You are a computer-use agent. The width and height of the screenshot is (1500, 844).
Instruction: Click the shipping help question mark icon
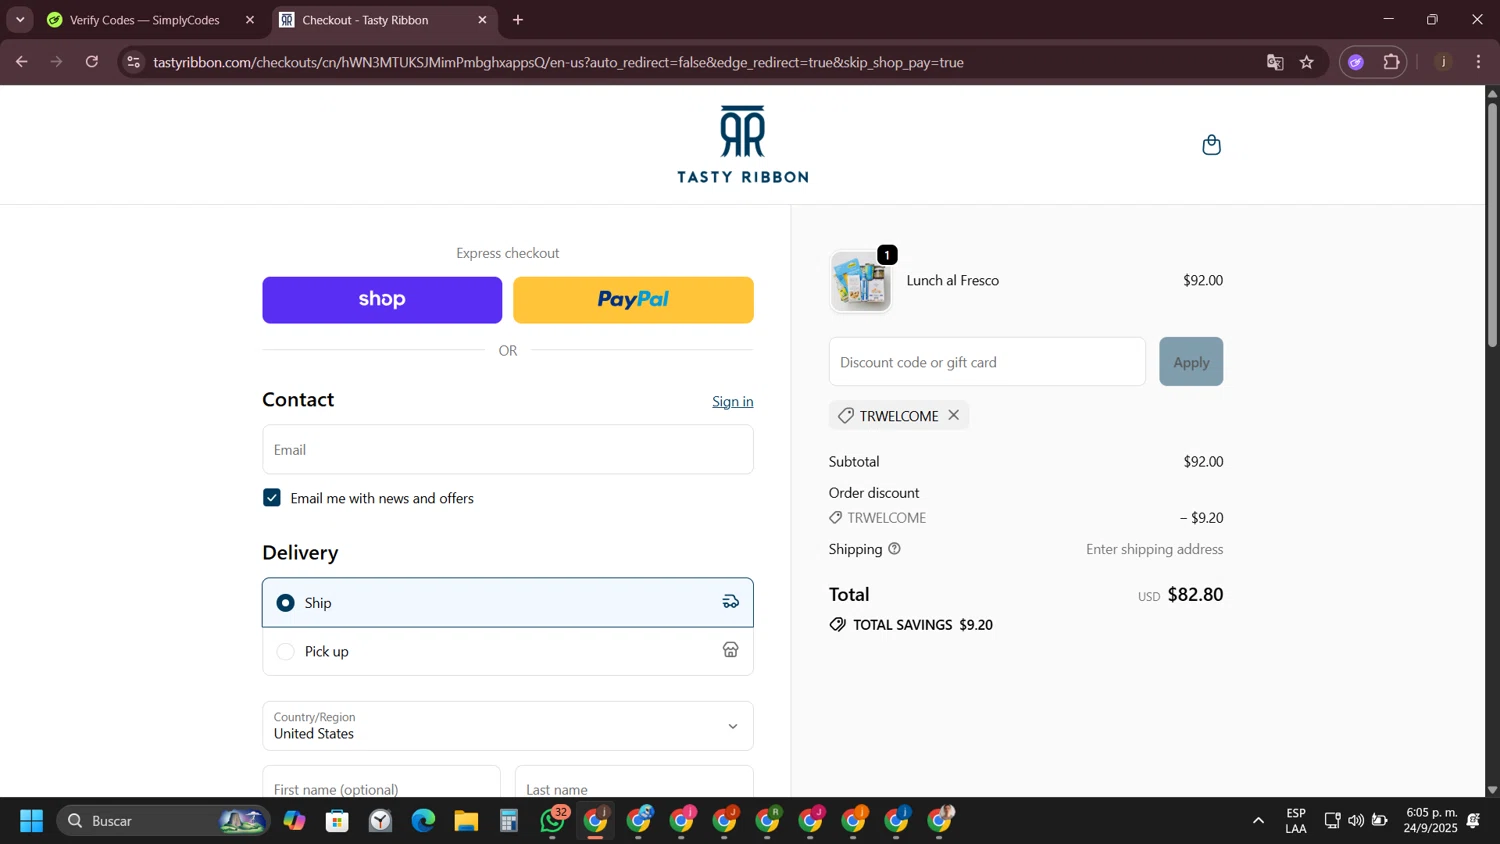click(894, 549)
